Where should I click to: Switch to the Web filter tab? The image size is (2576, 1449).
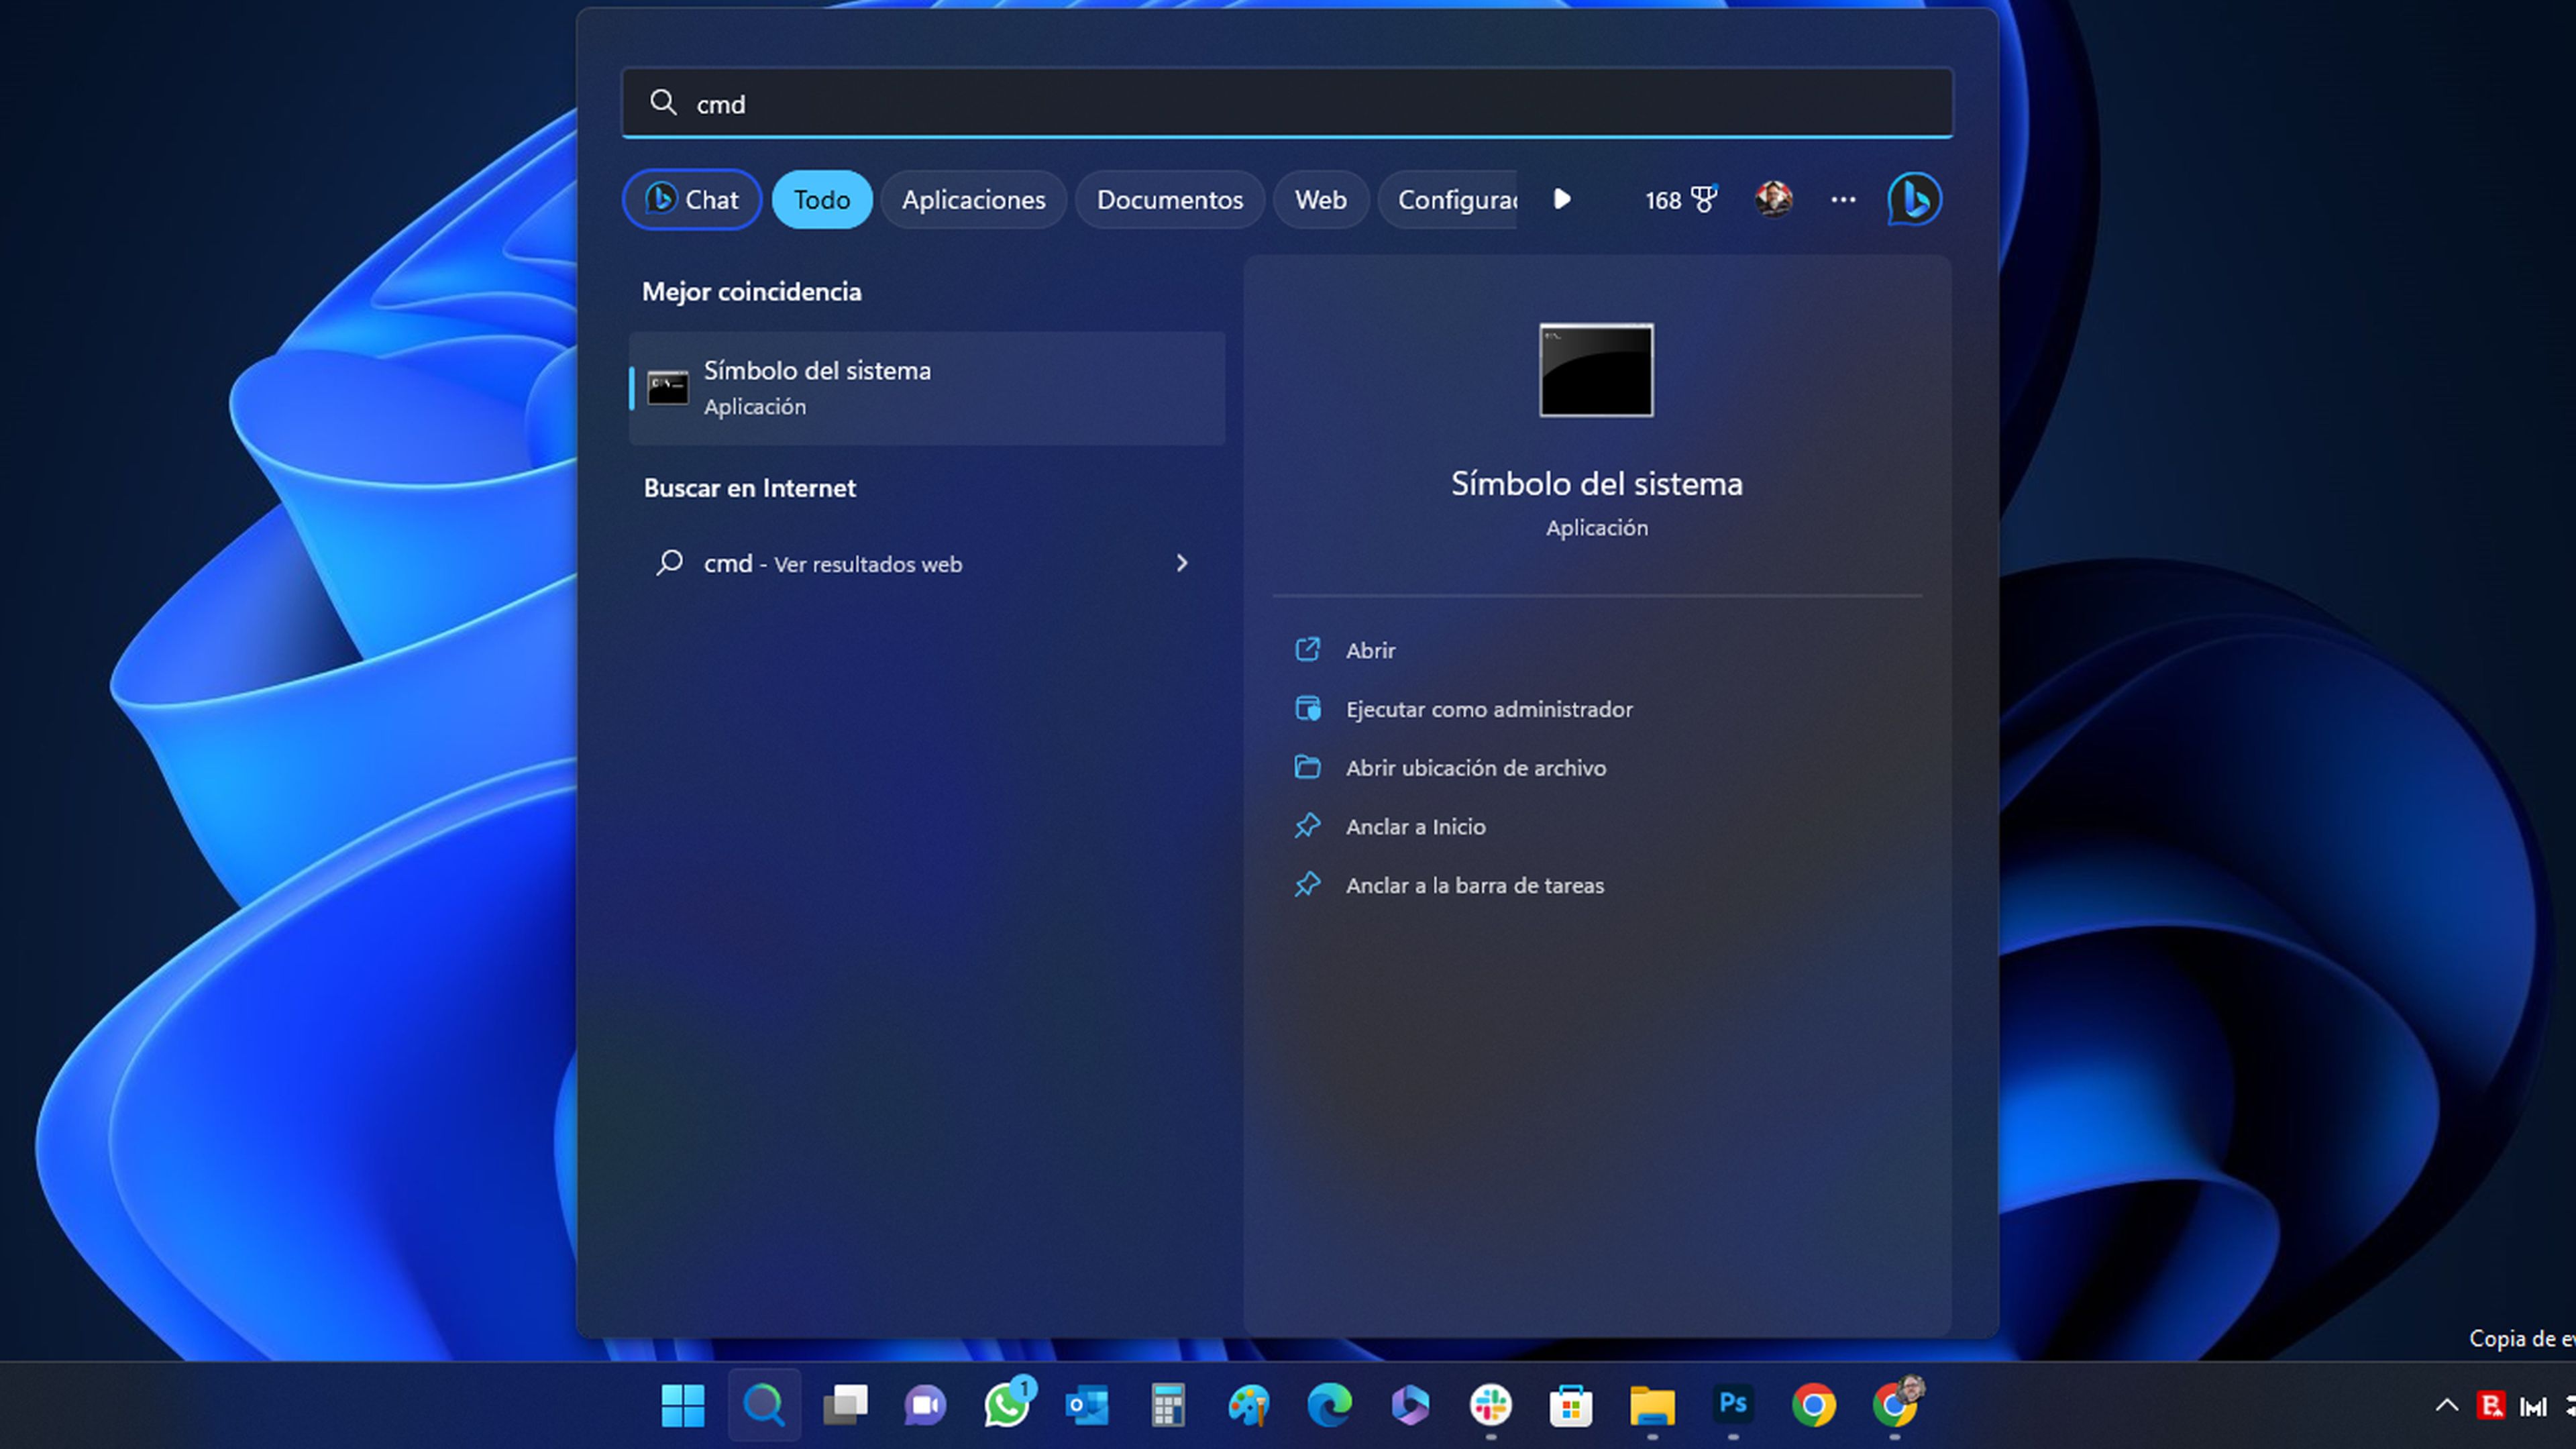1320,200
